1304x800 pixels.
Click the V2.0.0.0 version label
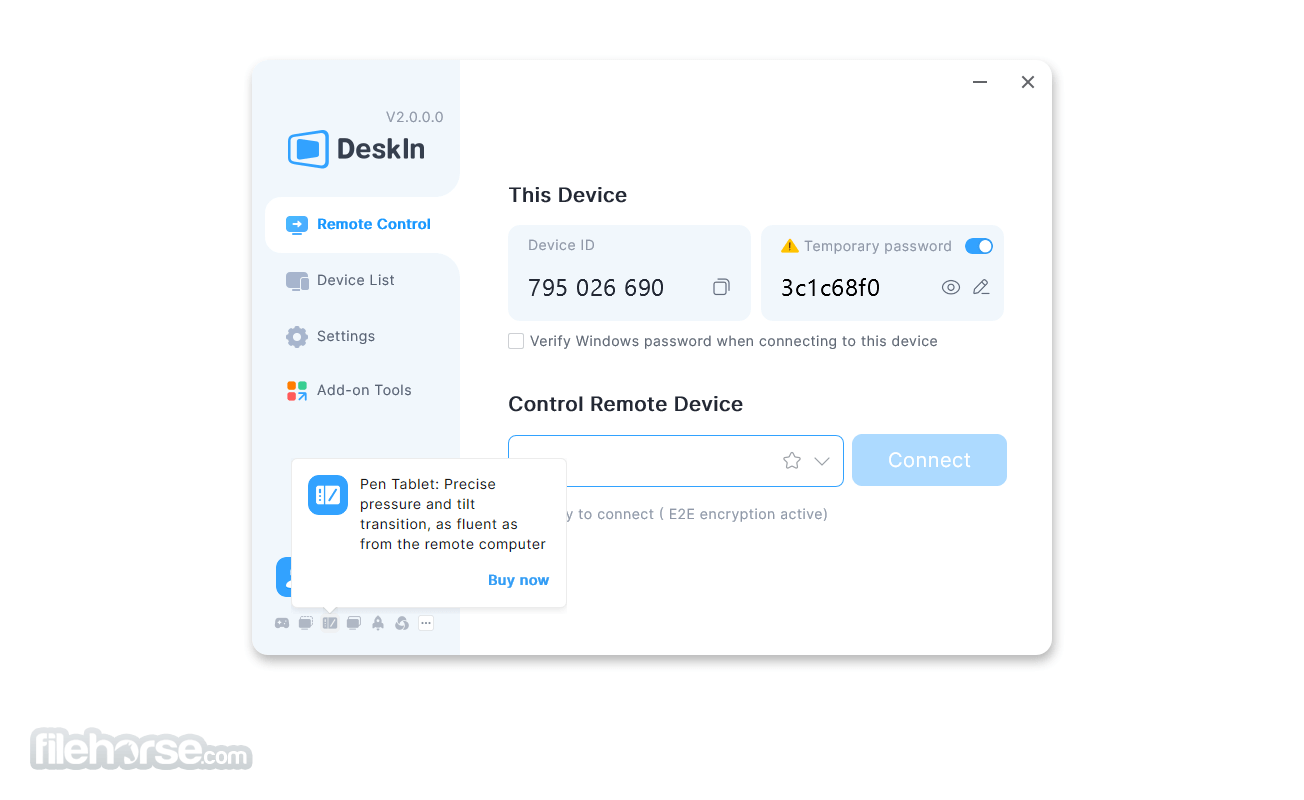[415, 117]
